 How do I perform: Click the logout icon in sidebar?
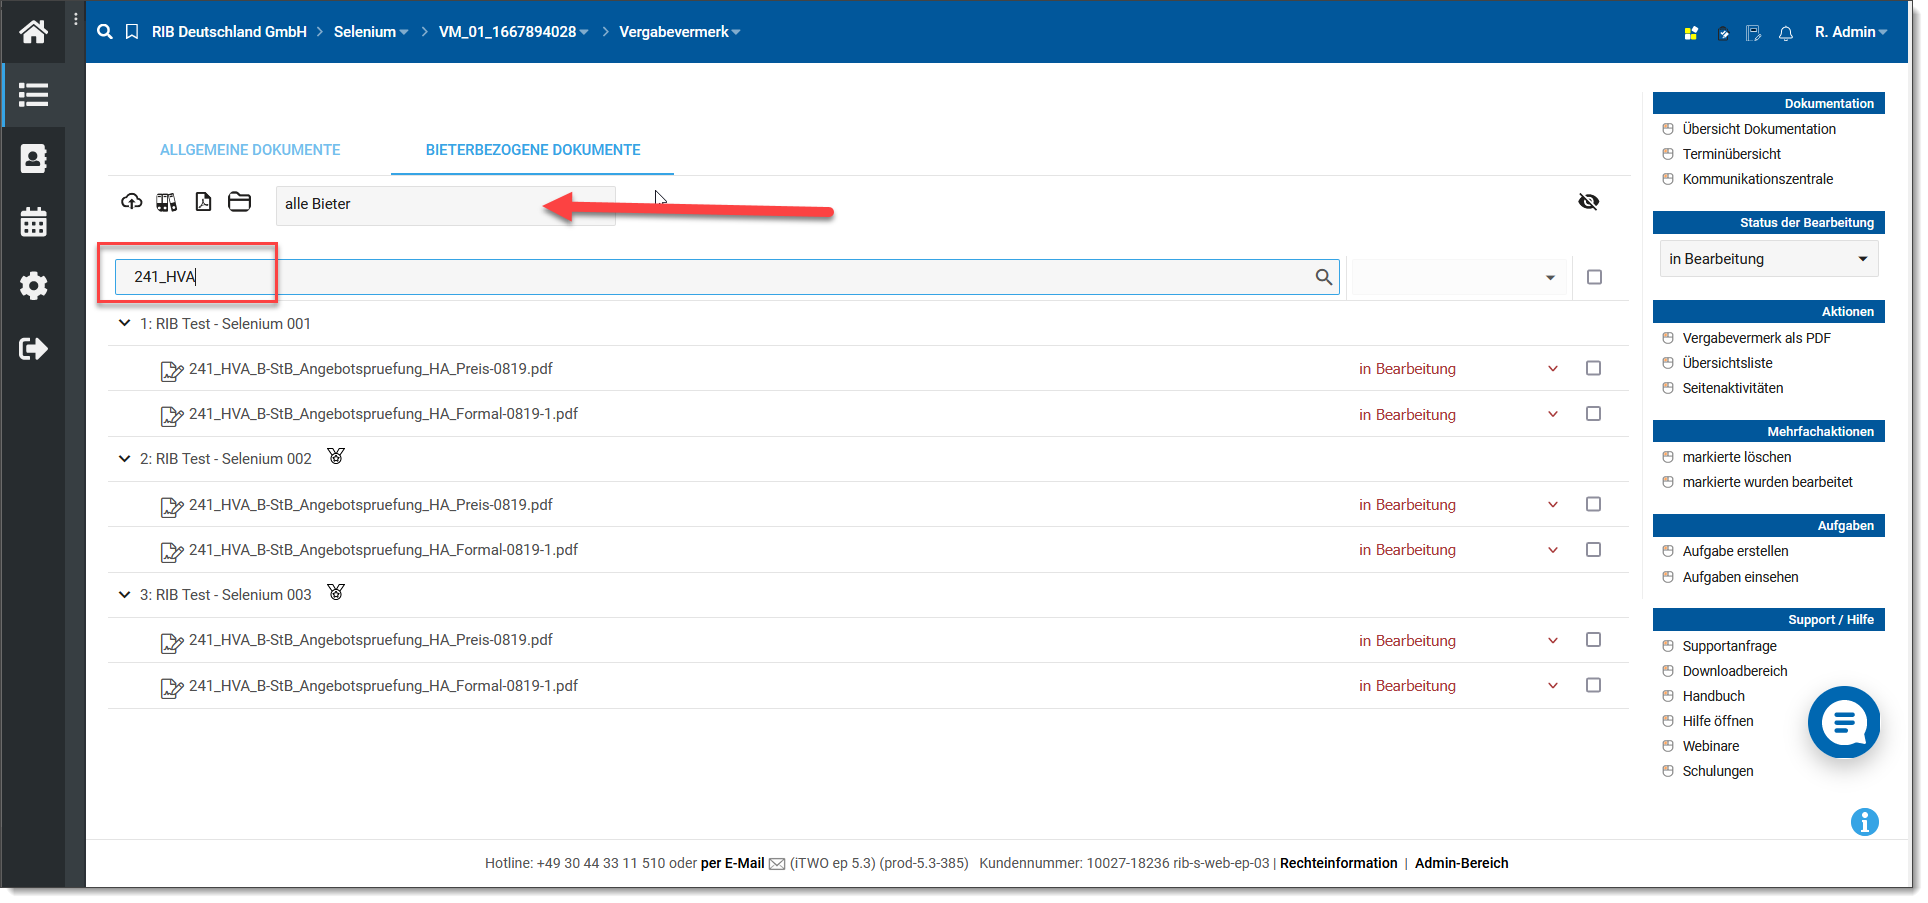[33, 349]
